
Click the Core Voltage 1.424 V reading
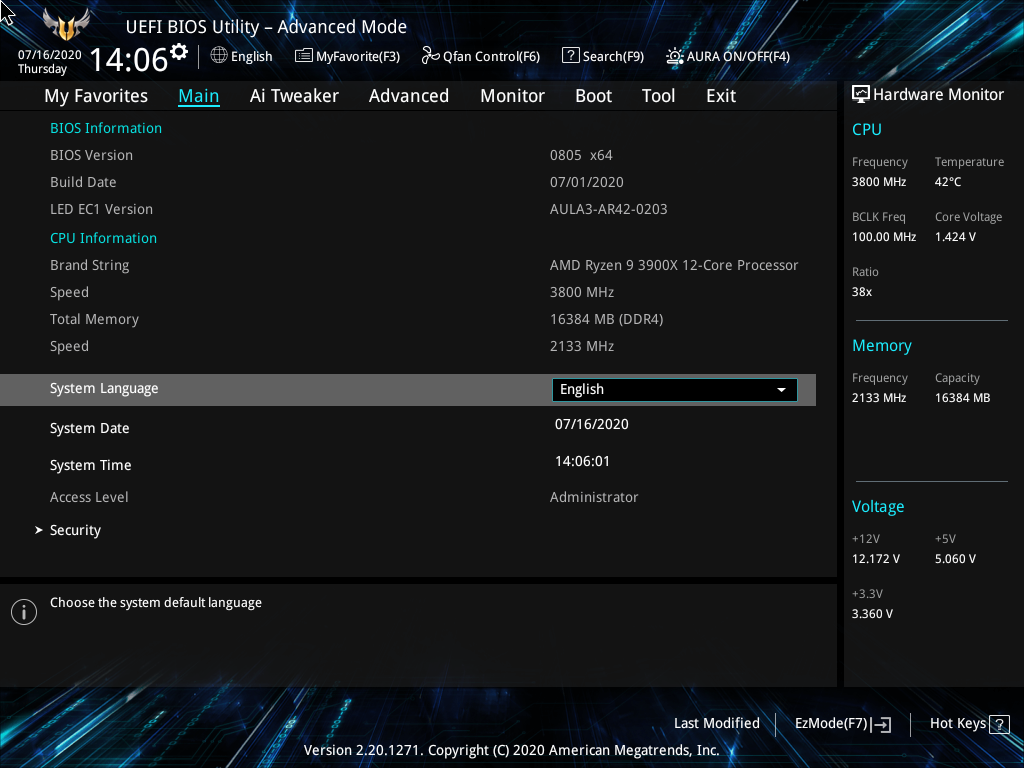[955, 237]
